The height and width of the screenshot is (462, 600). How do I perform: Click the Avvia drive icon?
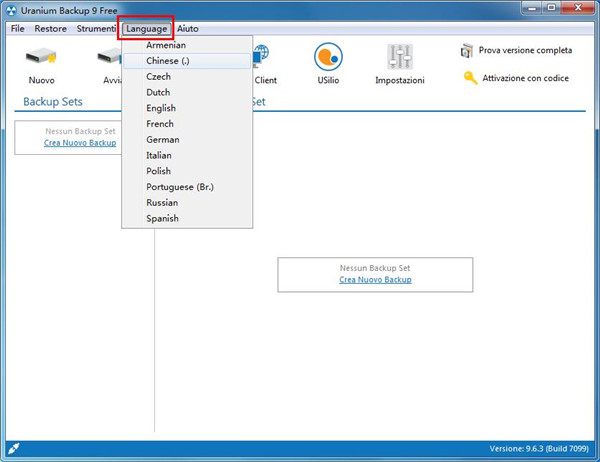click(x=109, y=57)
